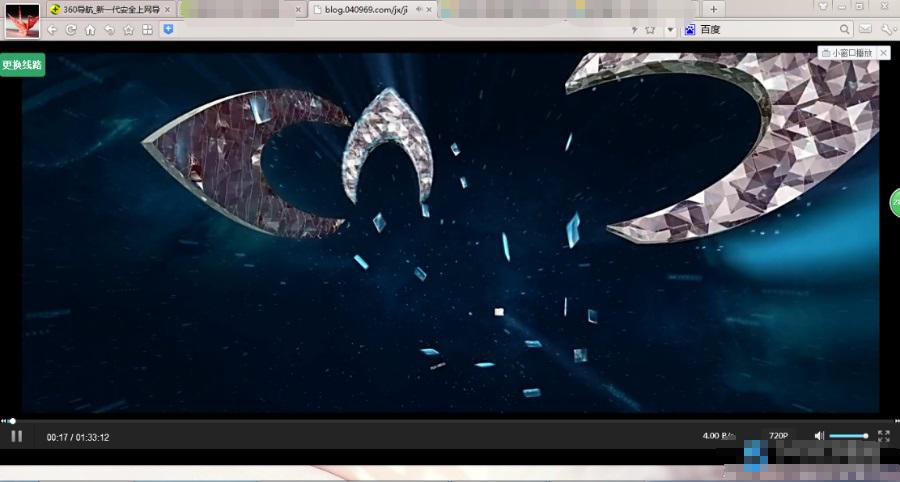This screenshot has width=900, height=482.
Task: Mute the video speaker icon
Action: (819, 436)
